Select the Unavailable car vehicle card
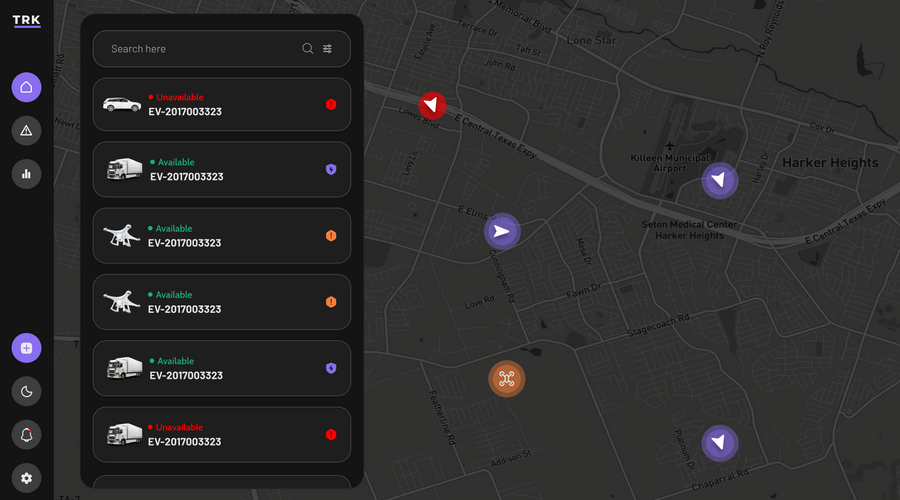900x500 pixels. [222, 104]
